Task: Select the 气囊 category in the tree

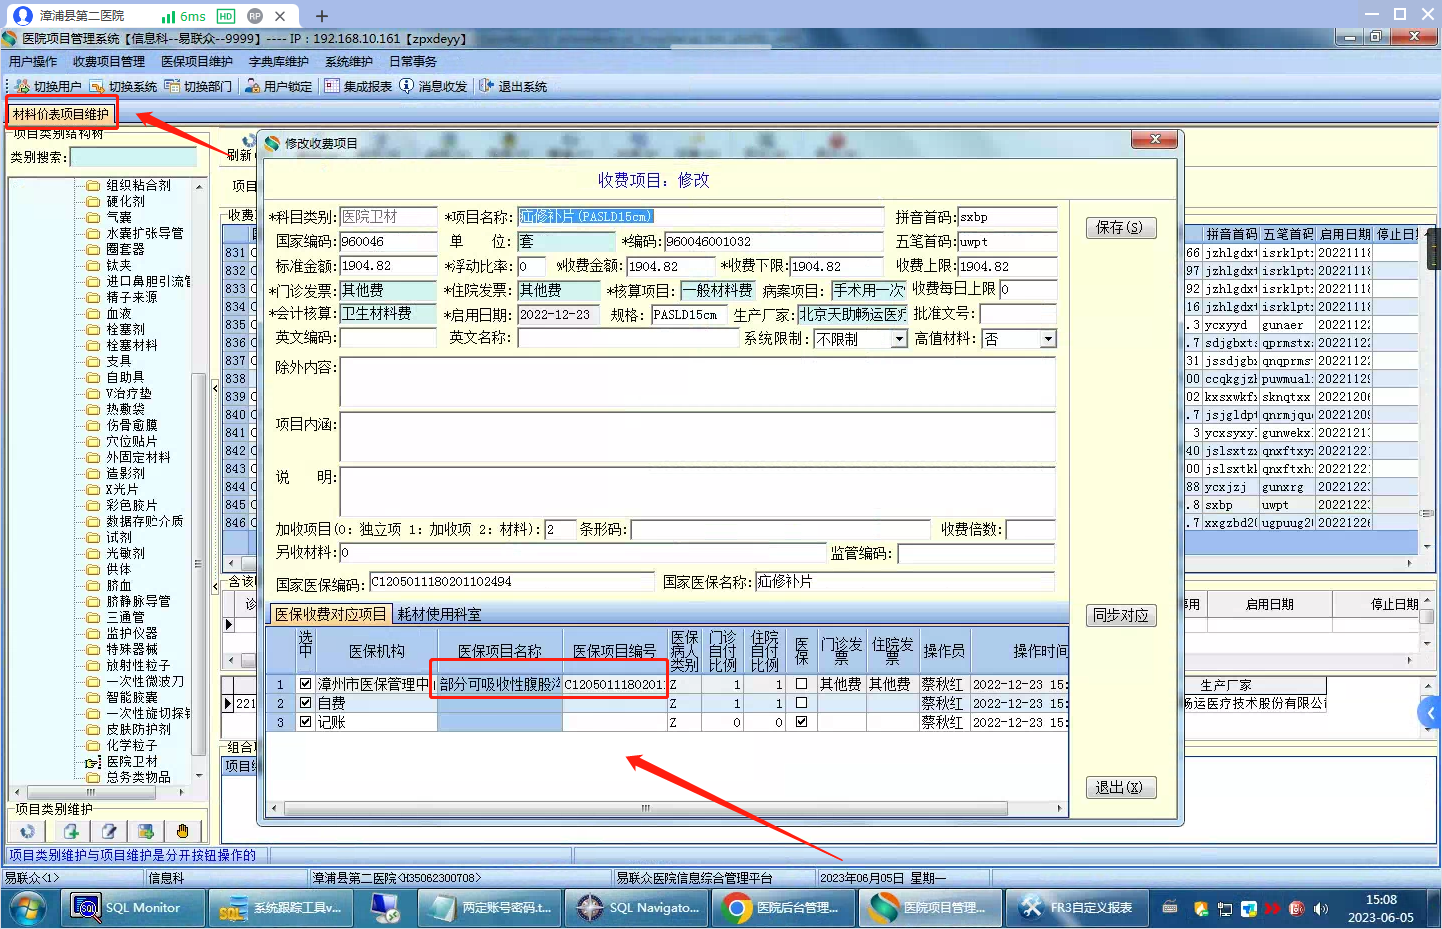Action: tap(119, 217)
